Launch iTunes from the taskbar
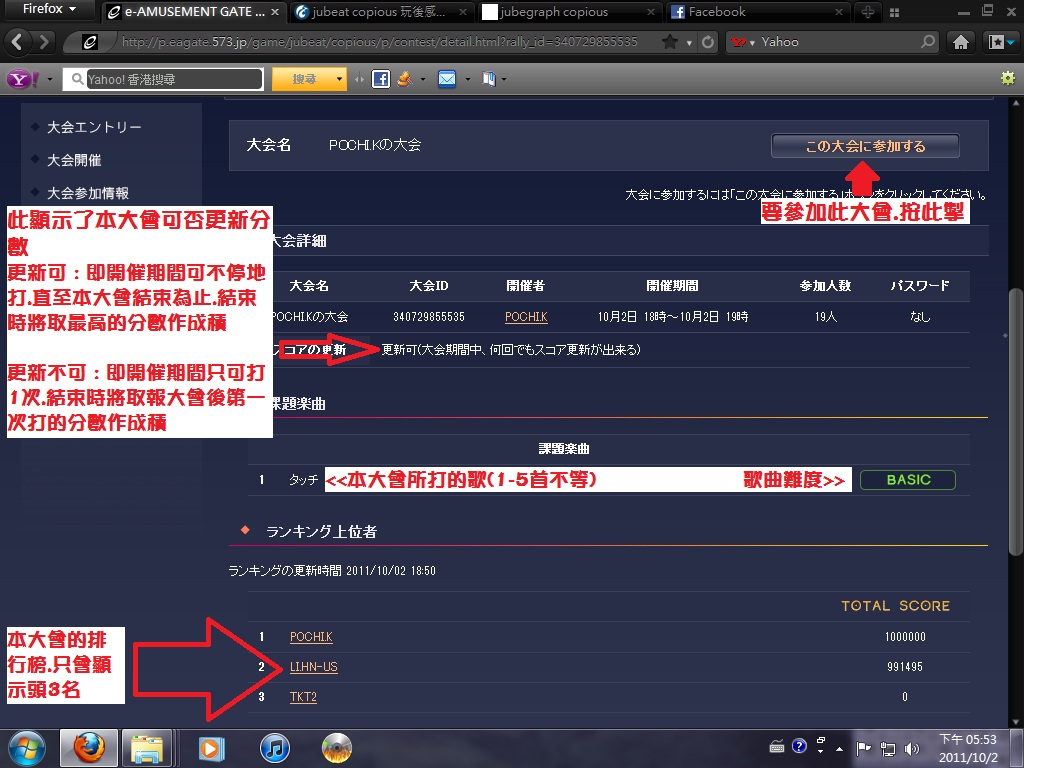 pyautogui.click(x=274, y=747)
